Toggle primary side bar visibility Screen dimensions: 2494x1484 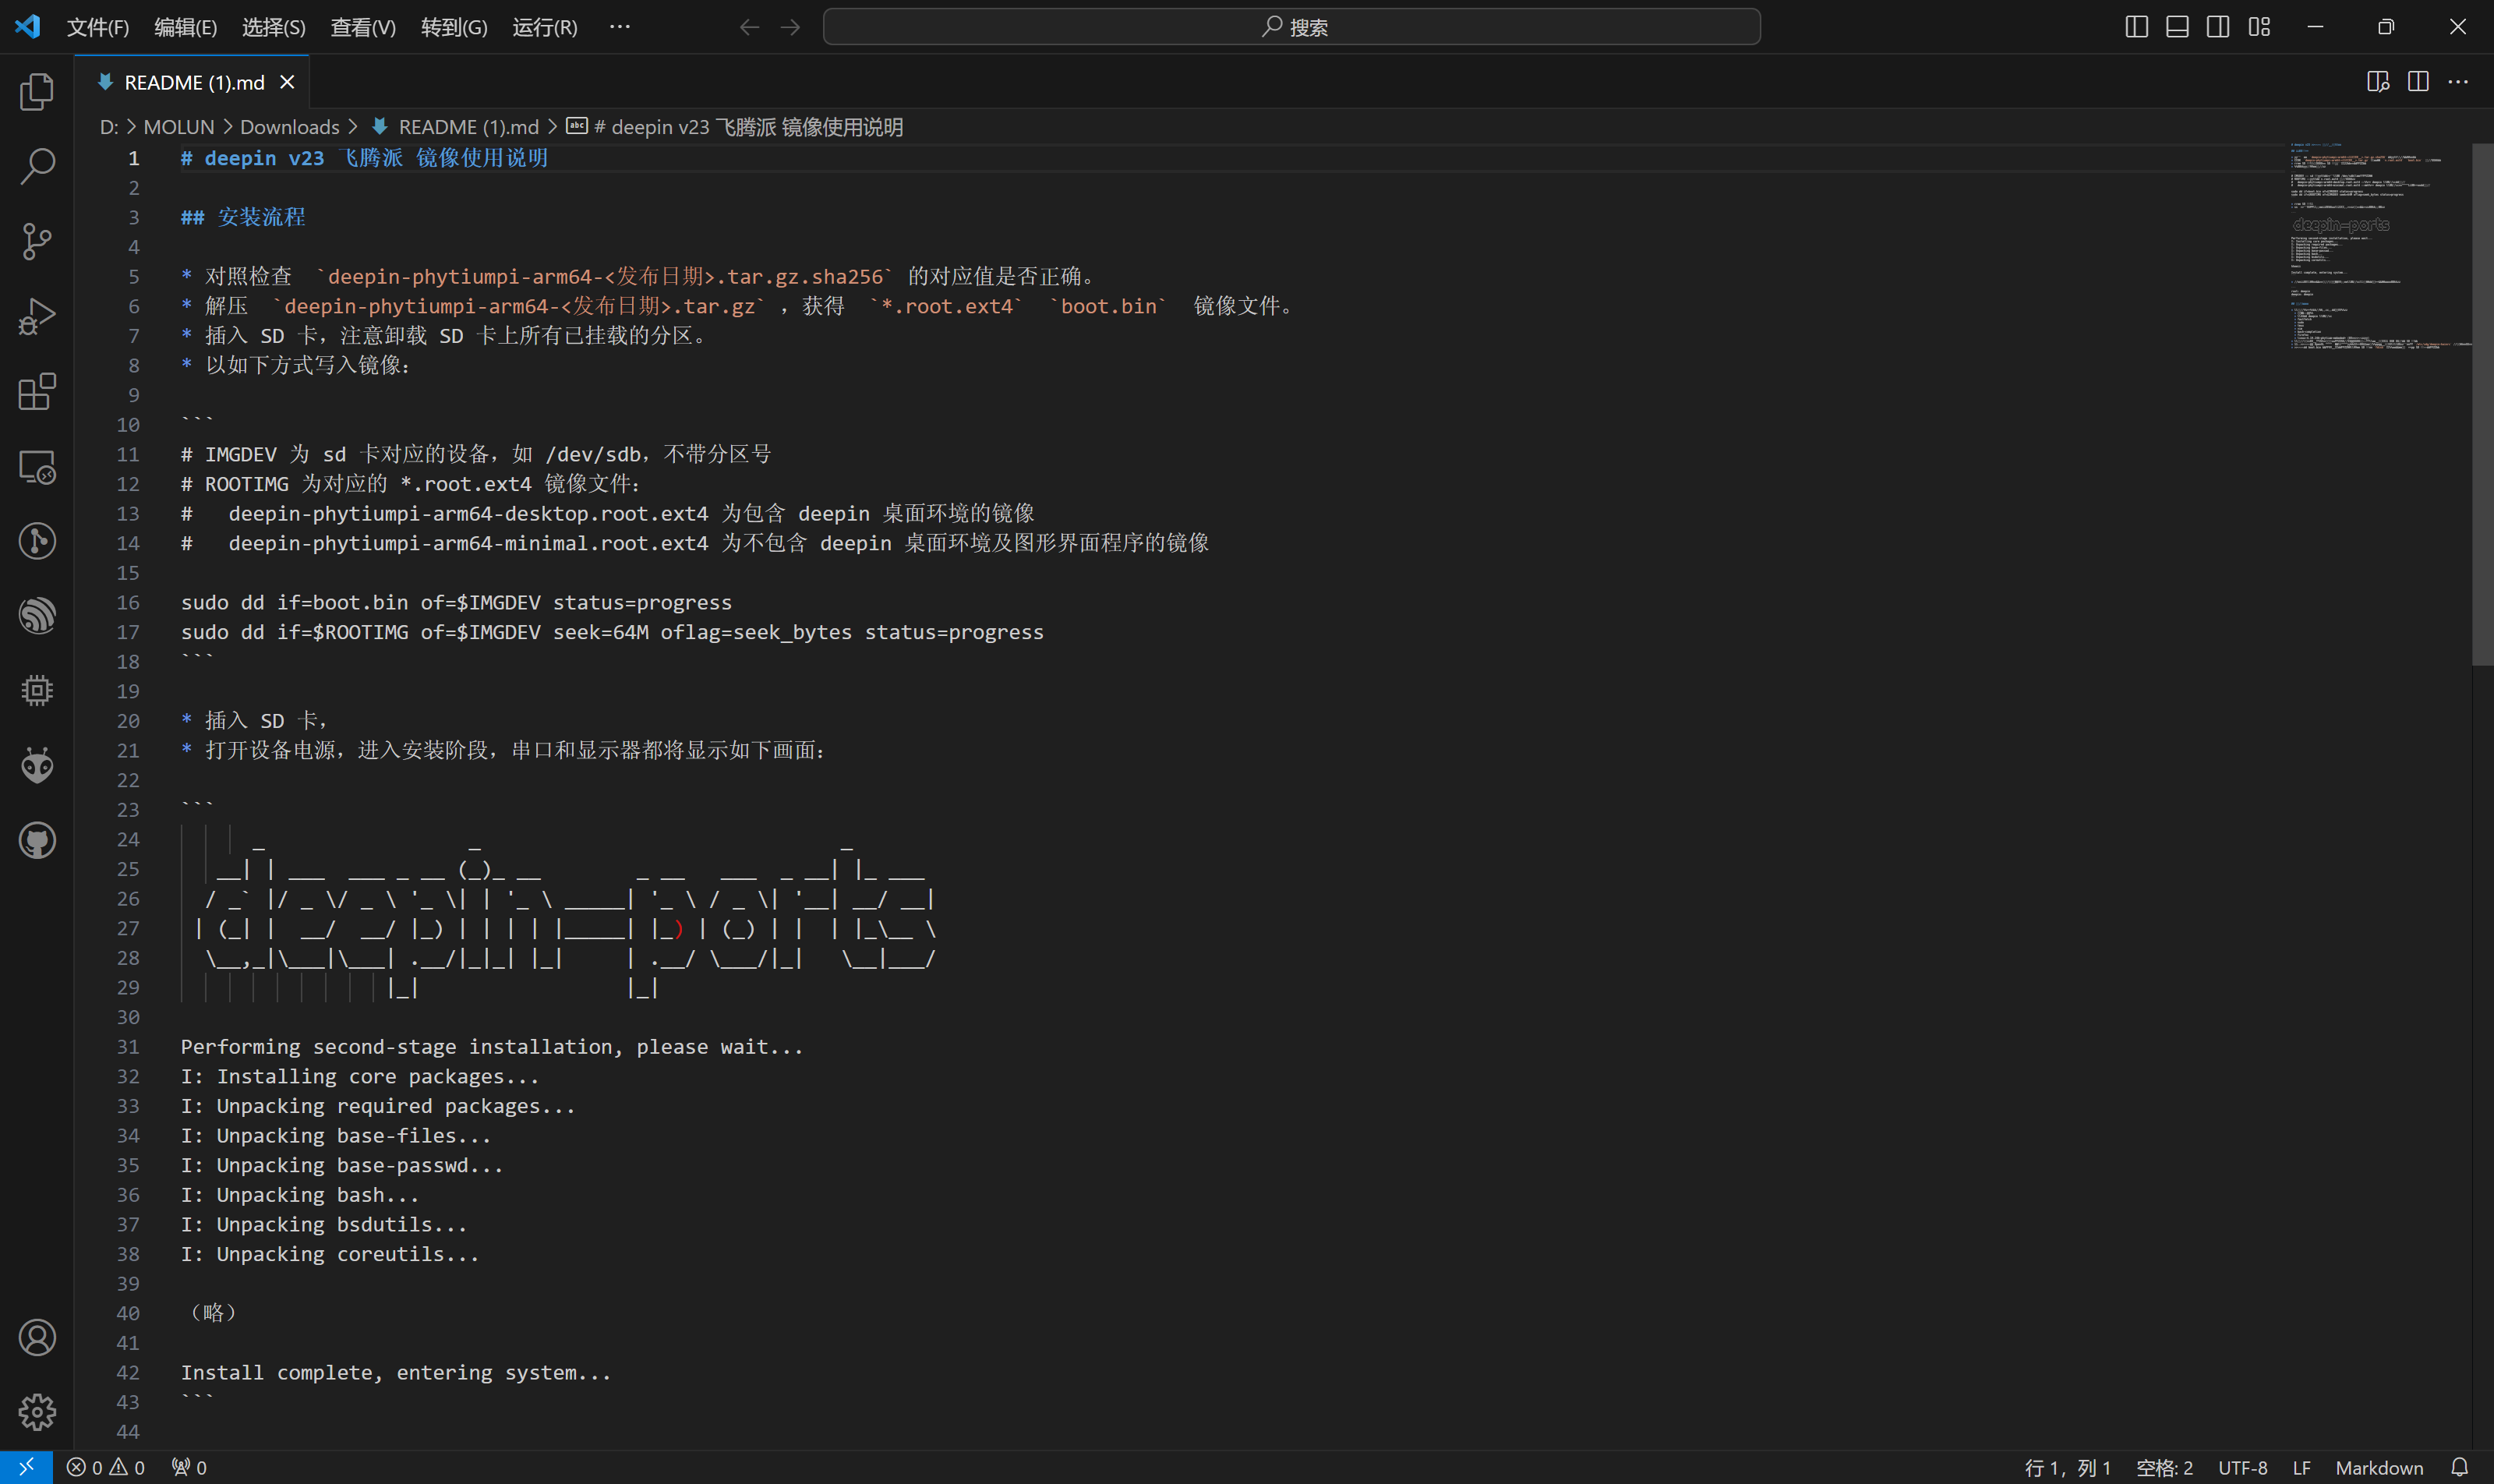click(x=2136, y=27)
